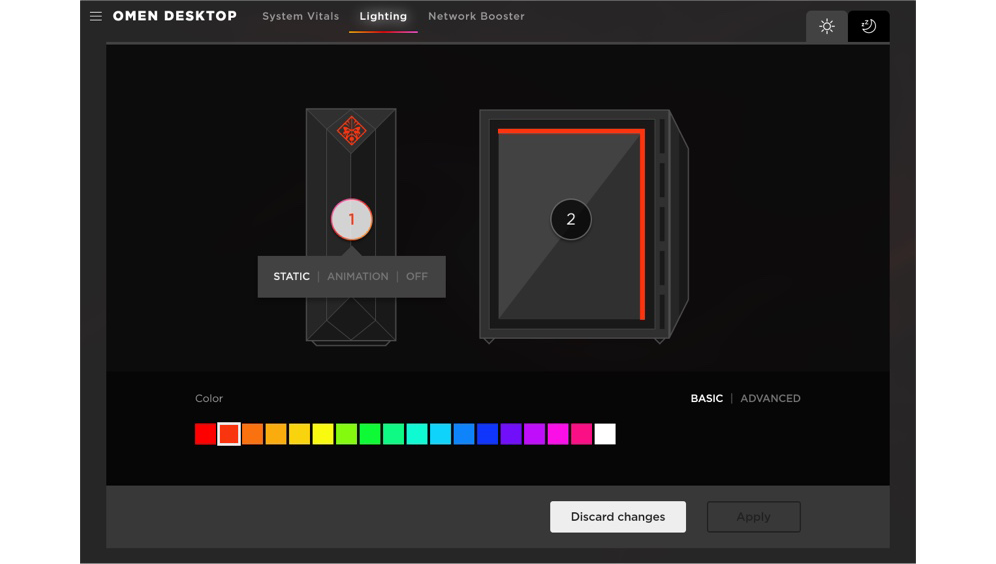Screen dimensions: 996x564
Task: Pick the turquoise swatch
Action: point(417,434)
